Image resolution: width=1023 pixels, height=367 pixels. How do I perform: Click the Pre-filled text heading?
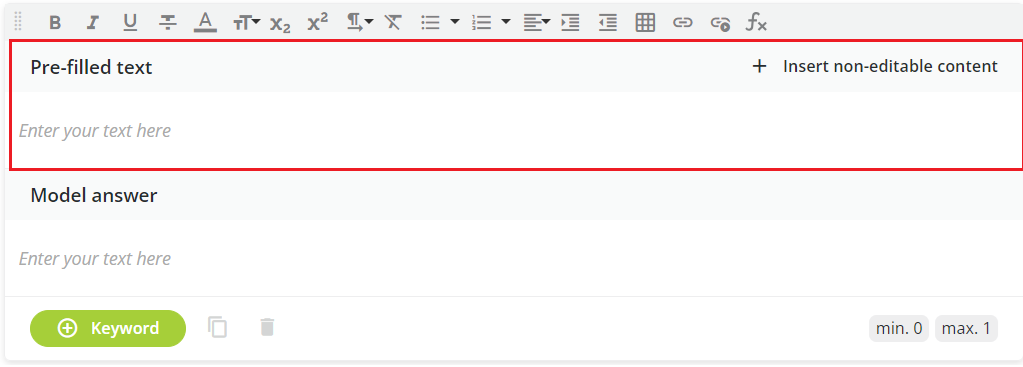(91, 67)
